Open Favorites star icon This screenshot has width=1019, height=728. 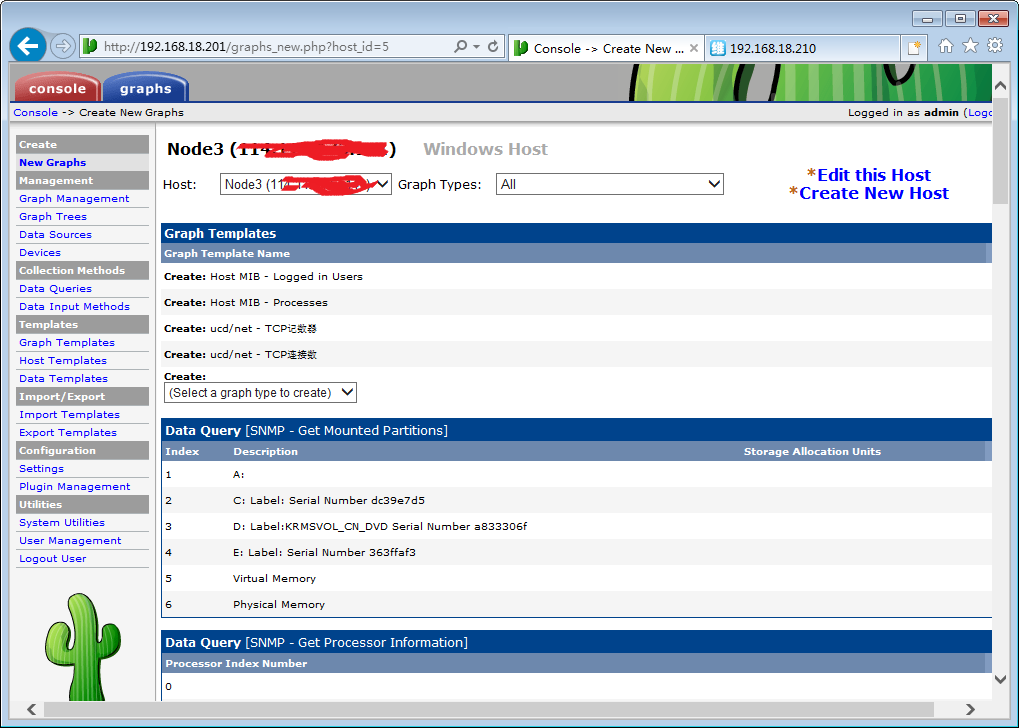click(970, 46)
